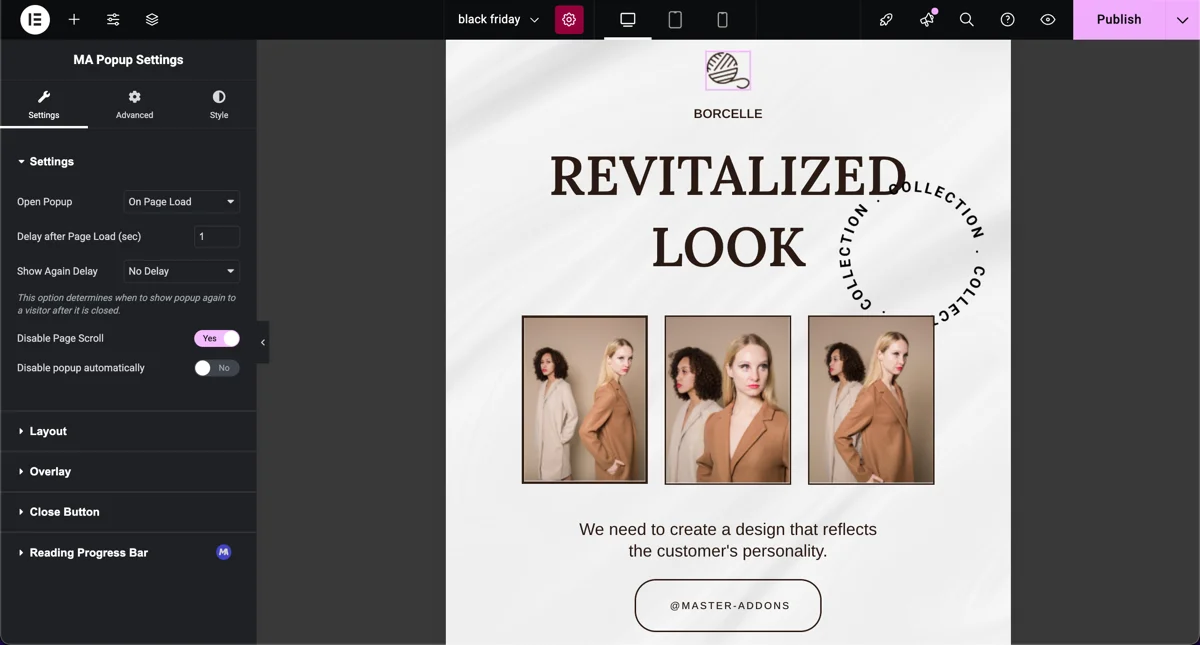Click the Add Element plus icon
This screenshot has width=1200, height=645.
[74, 19]
